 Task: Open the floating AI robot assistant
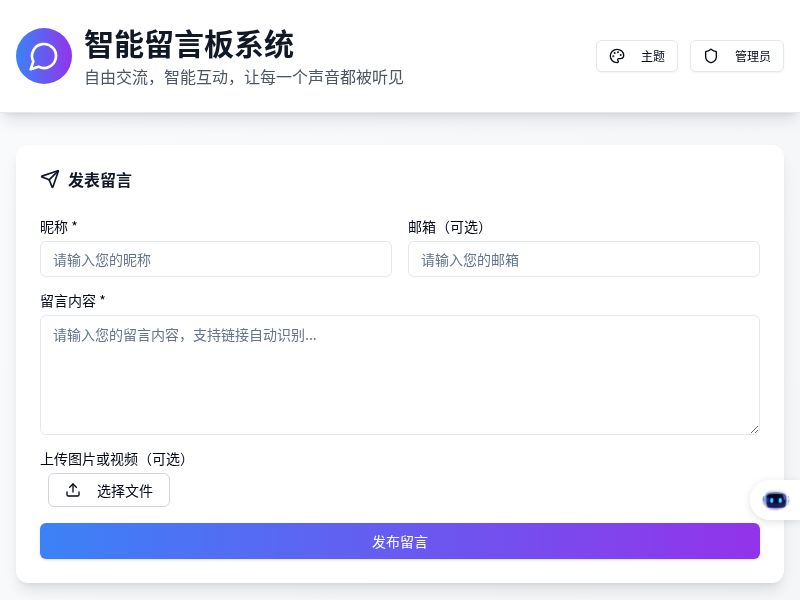tap(776, 500)
